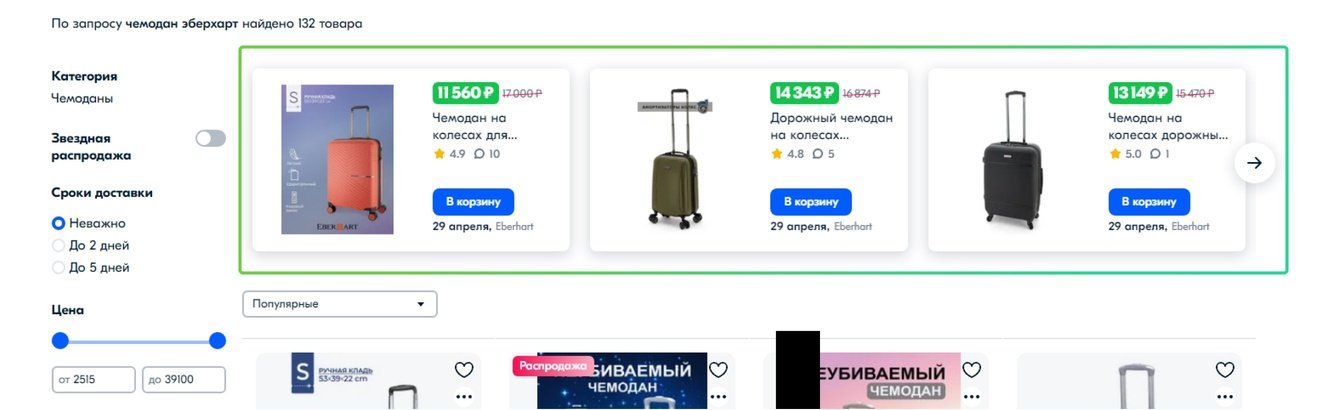Click the right handle of the price slider
This screenshot has width=1340, height=410.
pyautogui.click(x=217, y=341)
